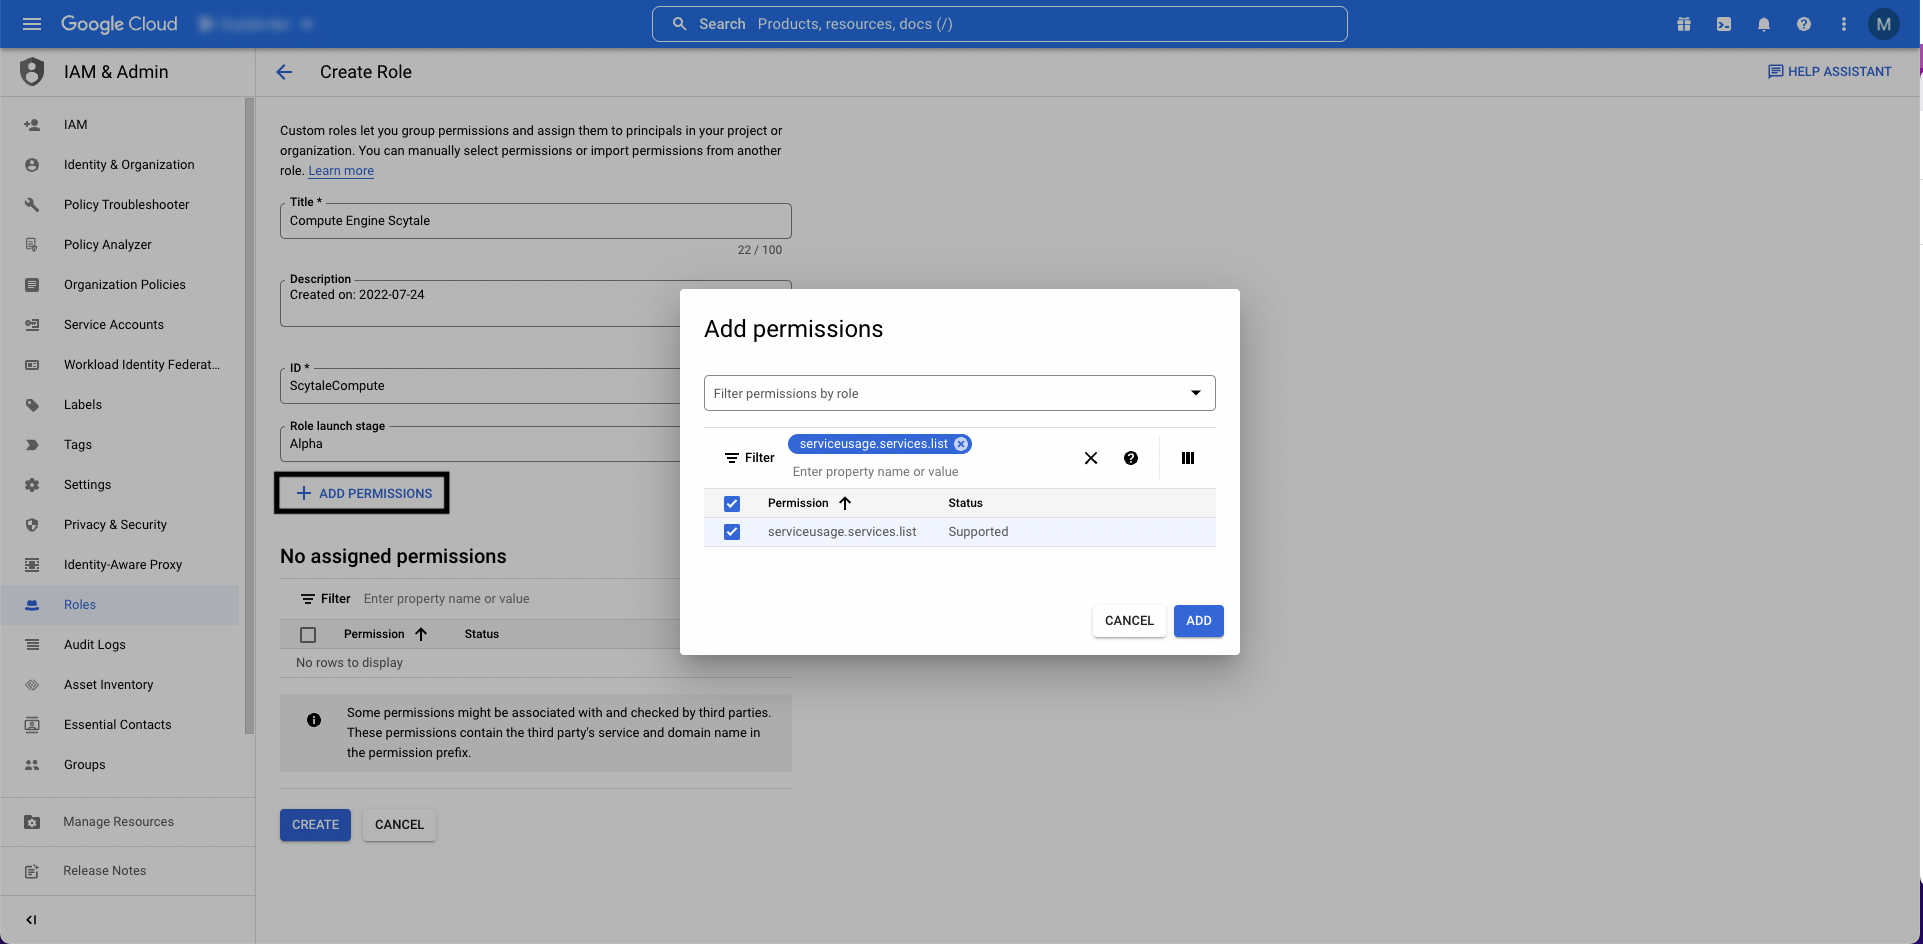The height and width of the screenshot is (944, 1923).
Task: Click the IAM & Admin shield icon
Action: 32,72
